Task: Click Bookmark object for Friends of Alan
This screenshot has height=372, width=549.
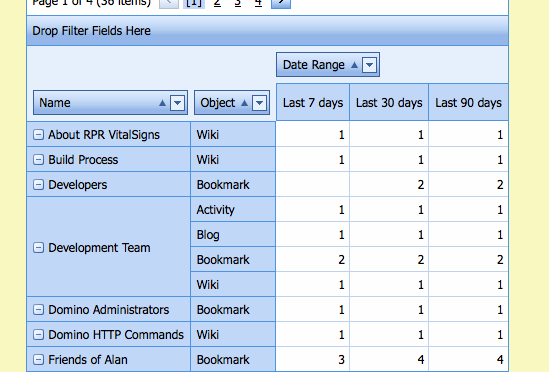Action: click(x=233, y=360)
